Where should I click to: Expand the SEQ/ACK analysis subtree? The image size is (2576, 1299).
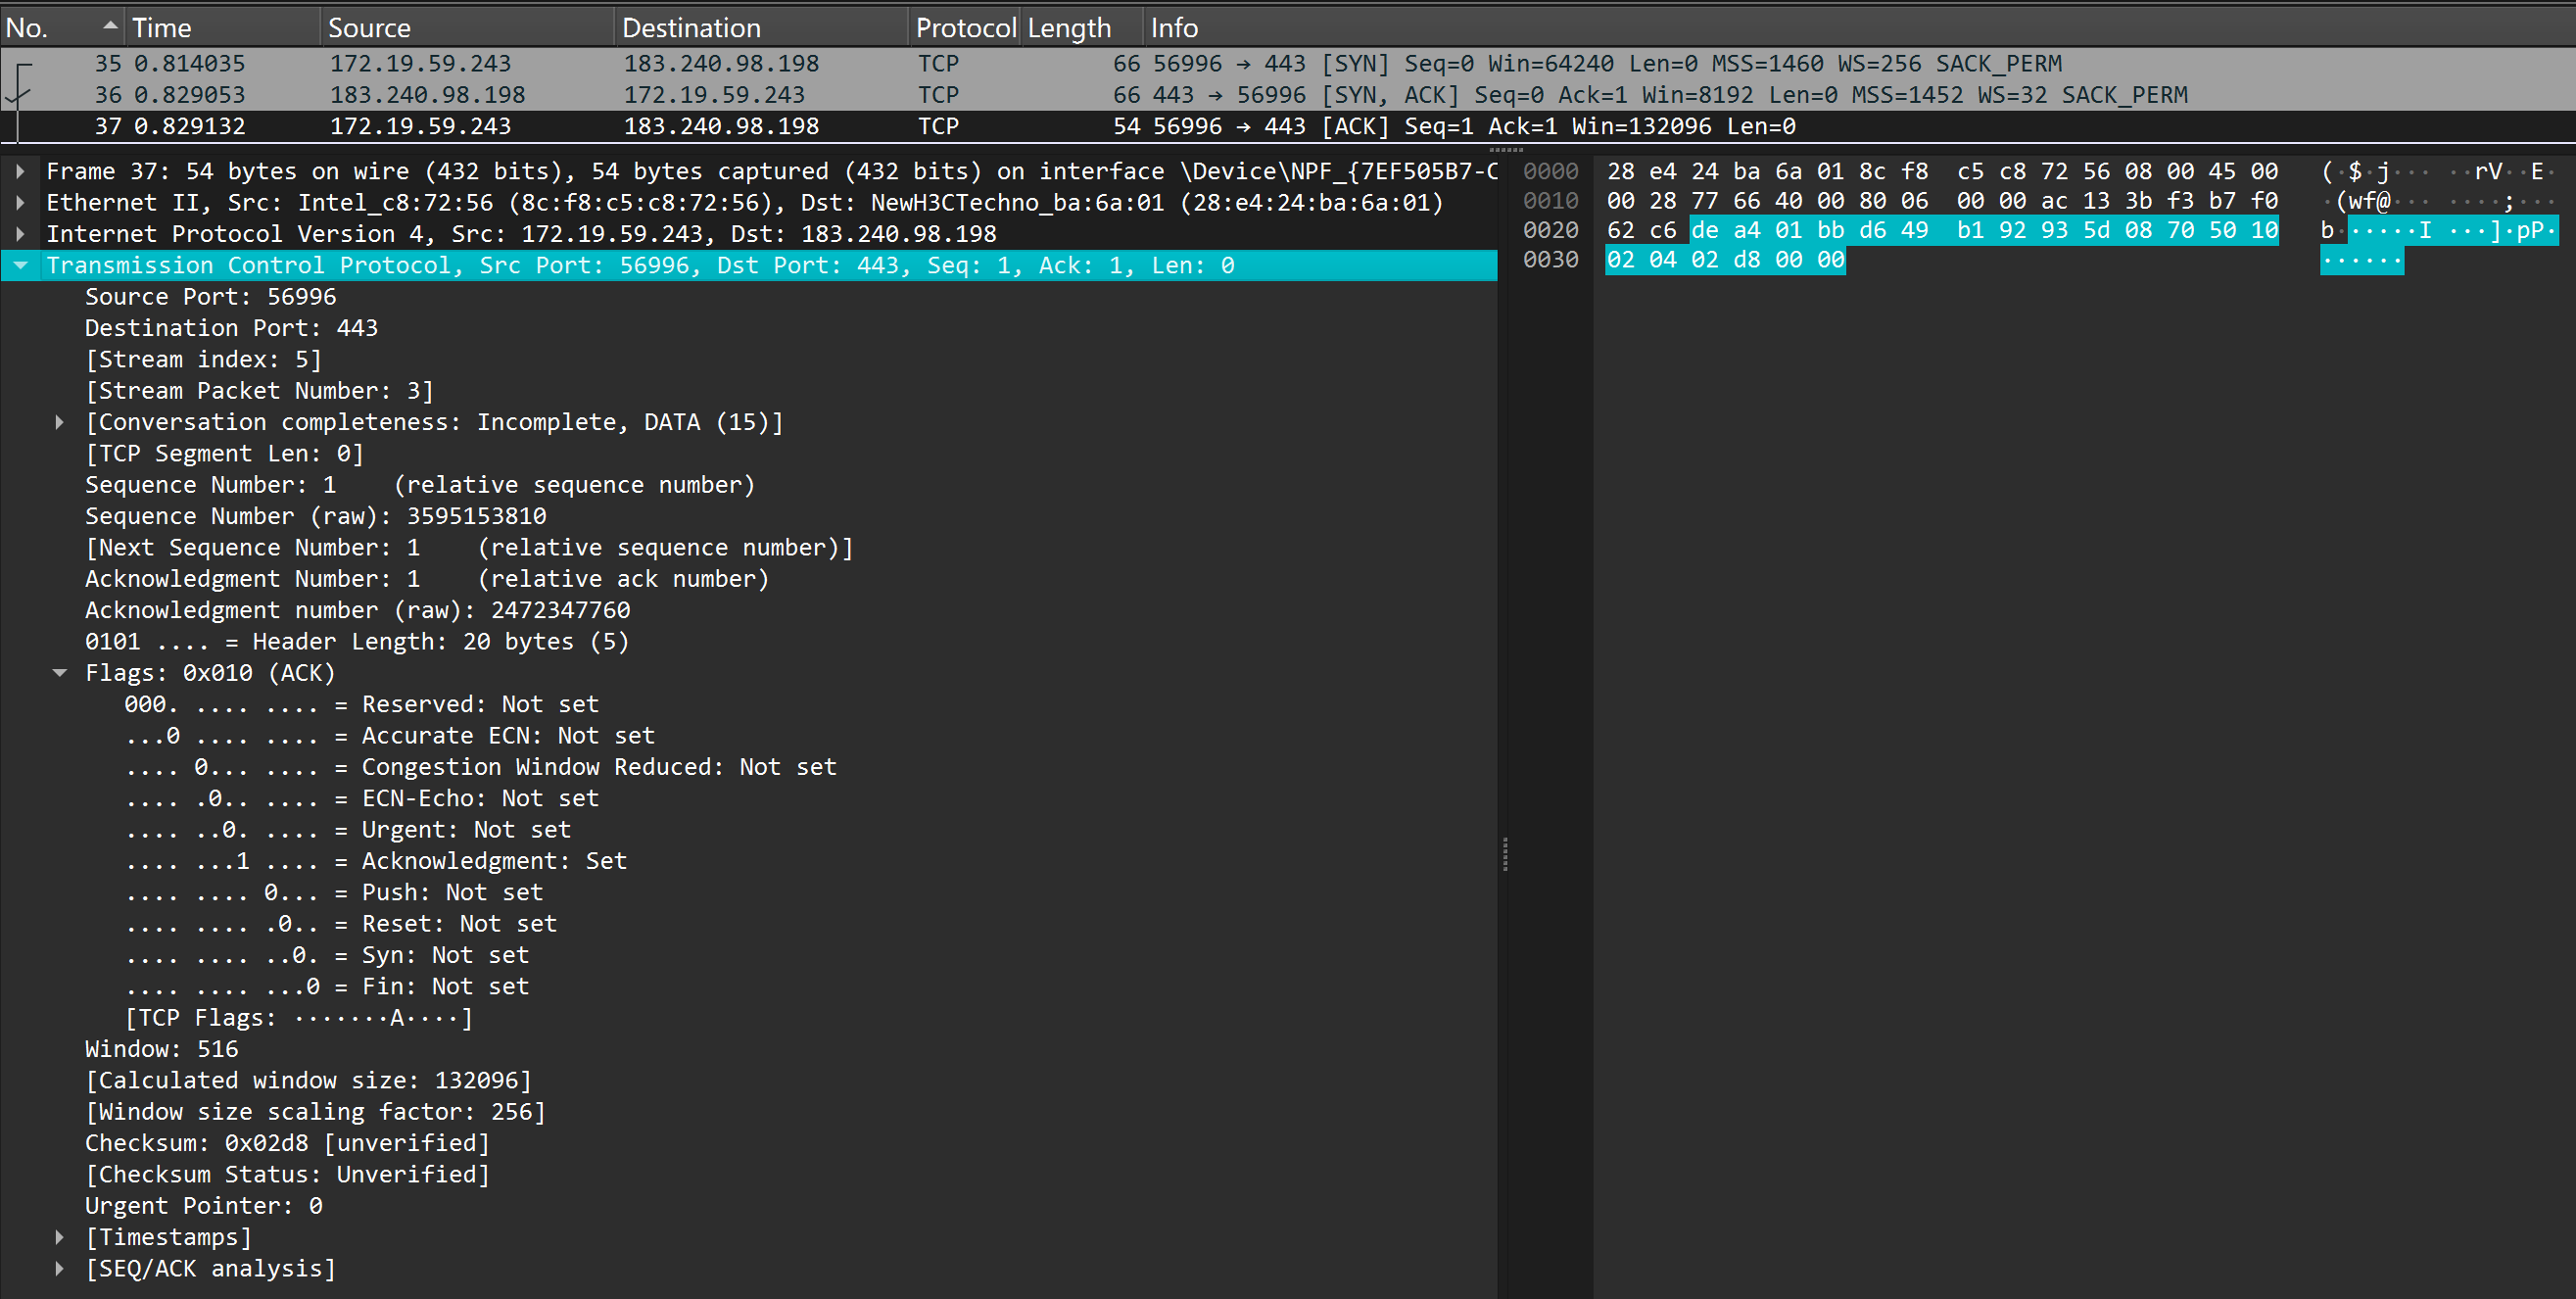60,1269
